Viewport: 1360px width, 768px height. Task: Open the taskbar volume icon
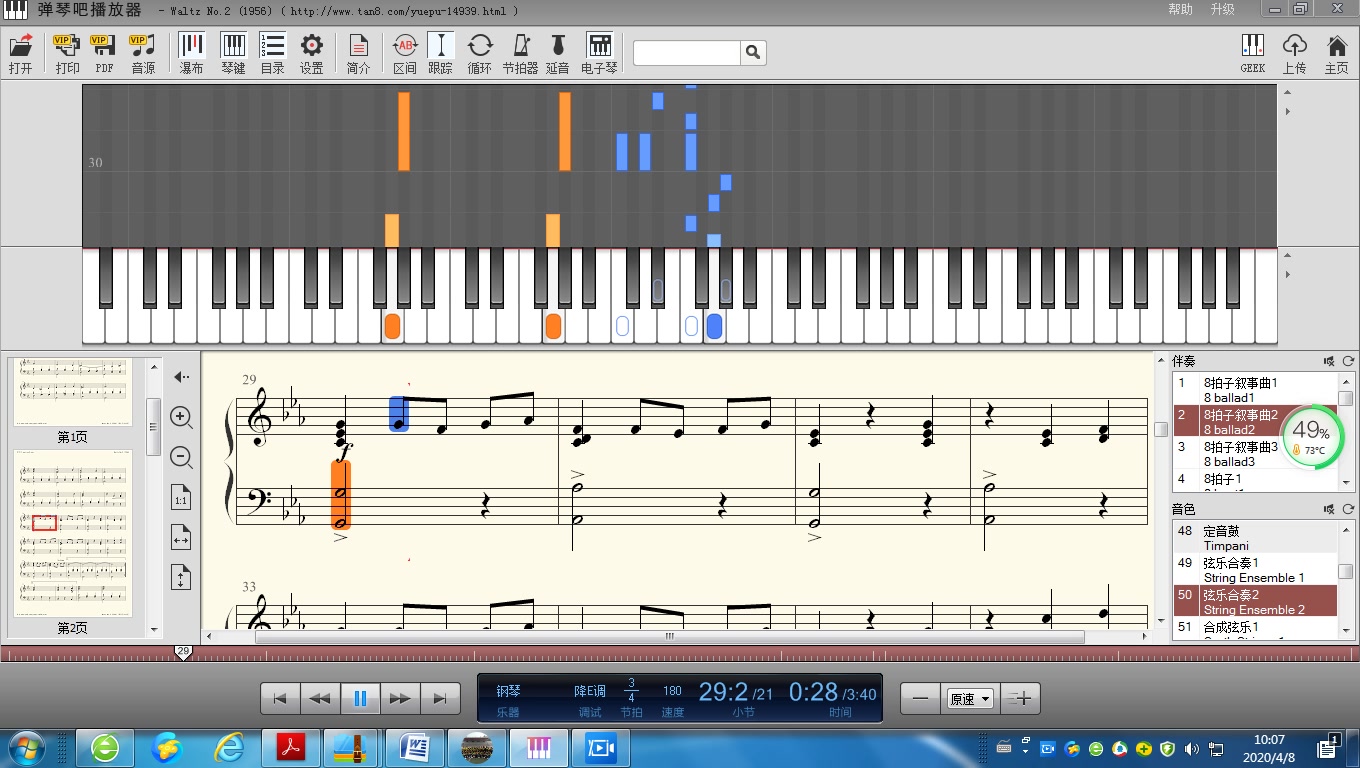[1192, 748]
